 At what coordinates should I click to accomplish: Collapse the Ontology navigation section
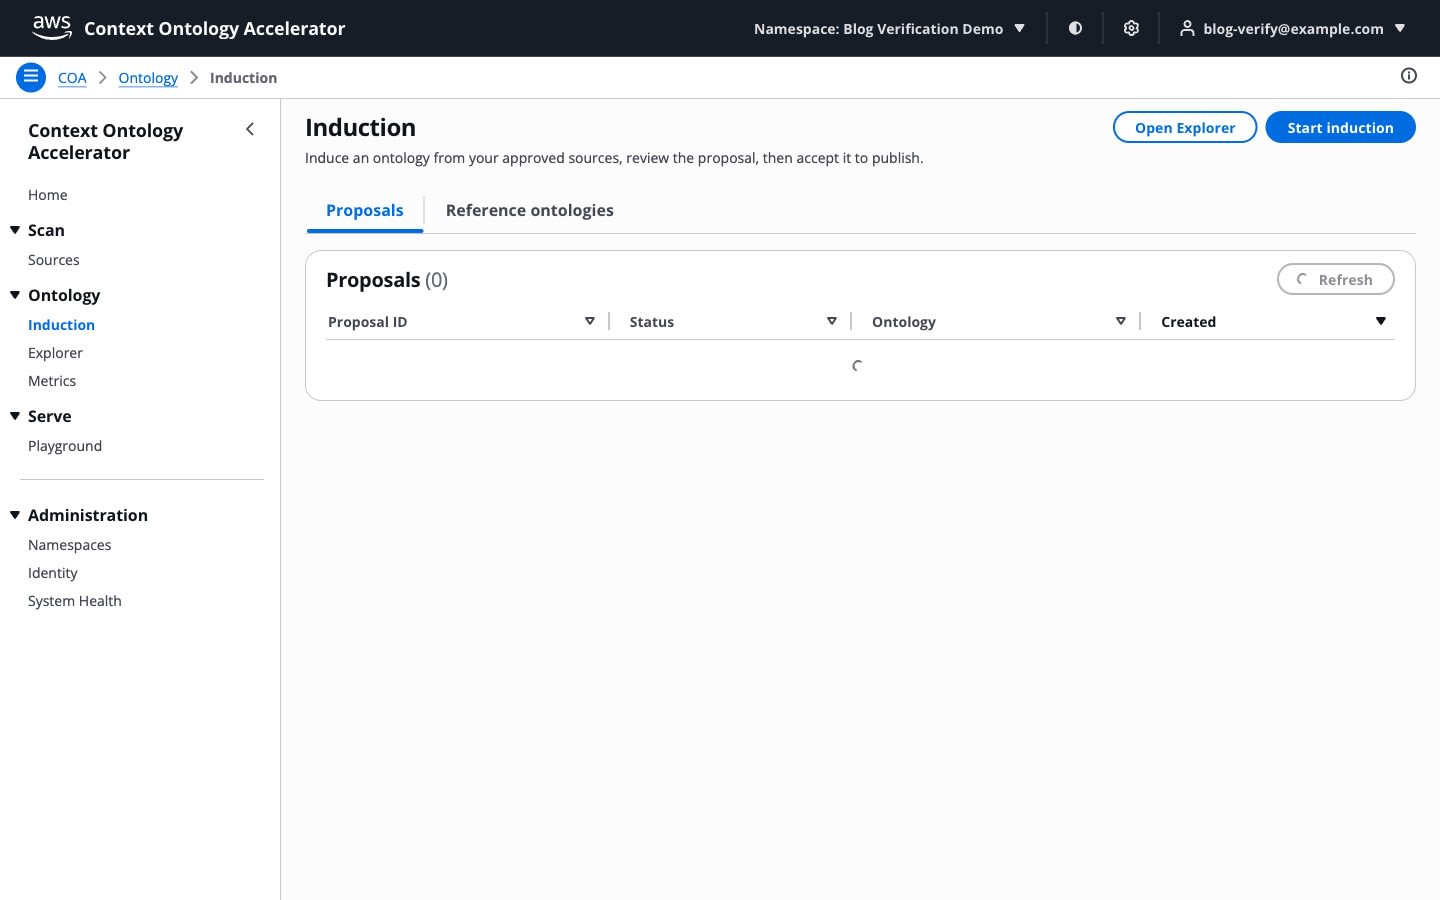point(15,295)
